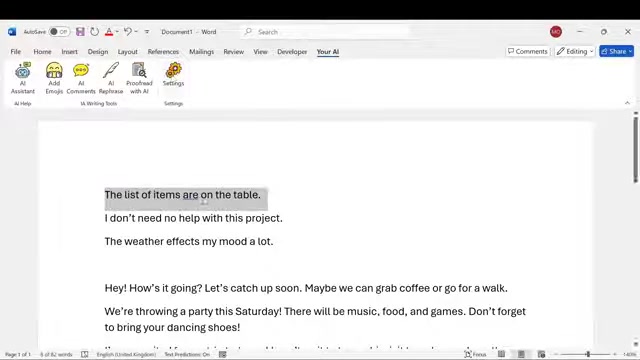Click the Add Emojis tool
The width and height of the screenshot is (640, 360).
(x=54, y=78)
